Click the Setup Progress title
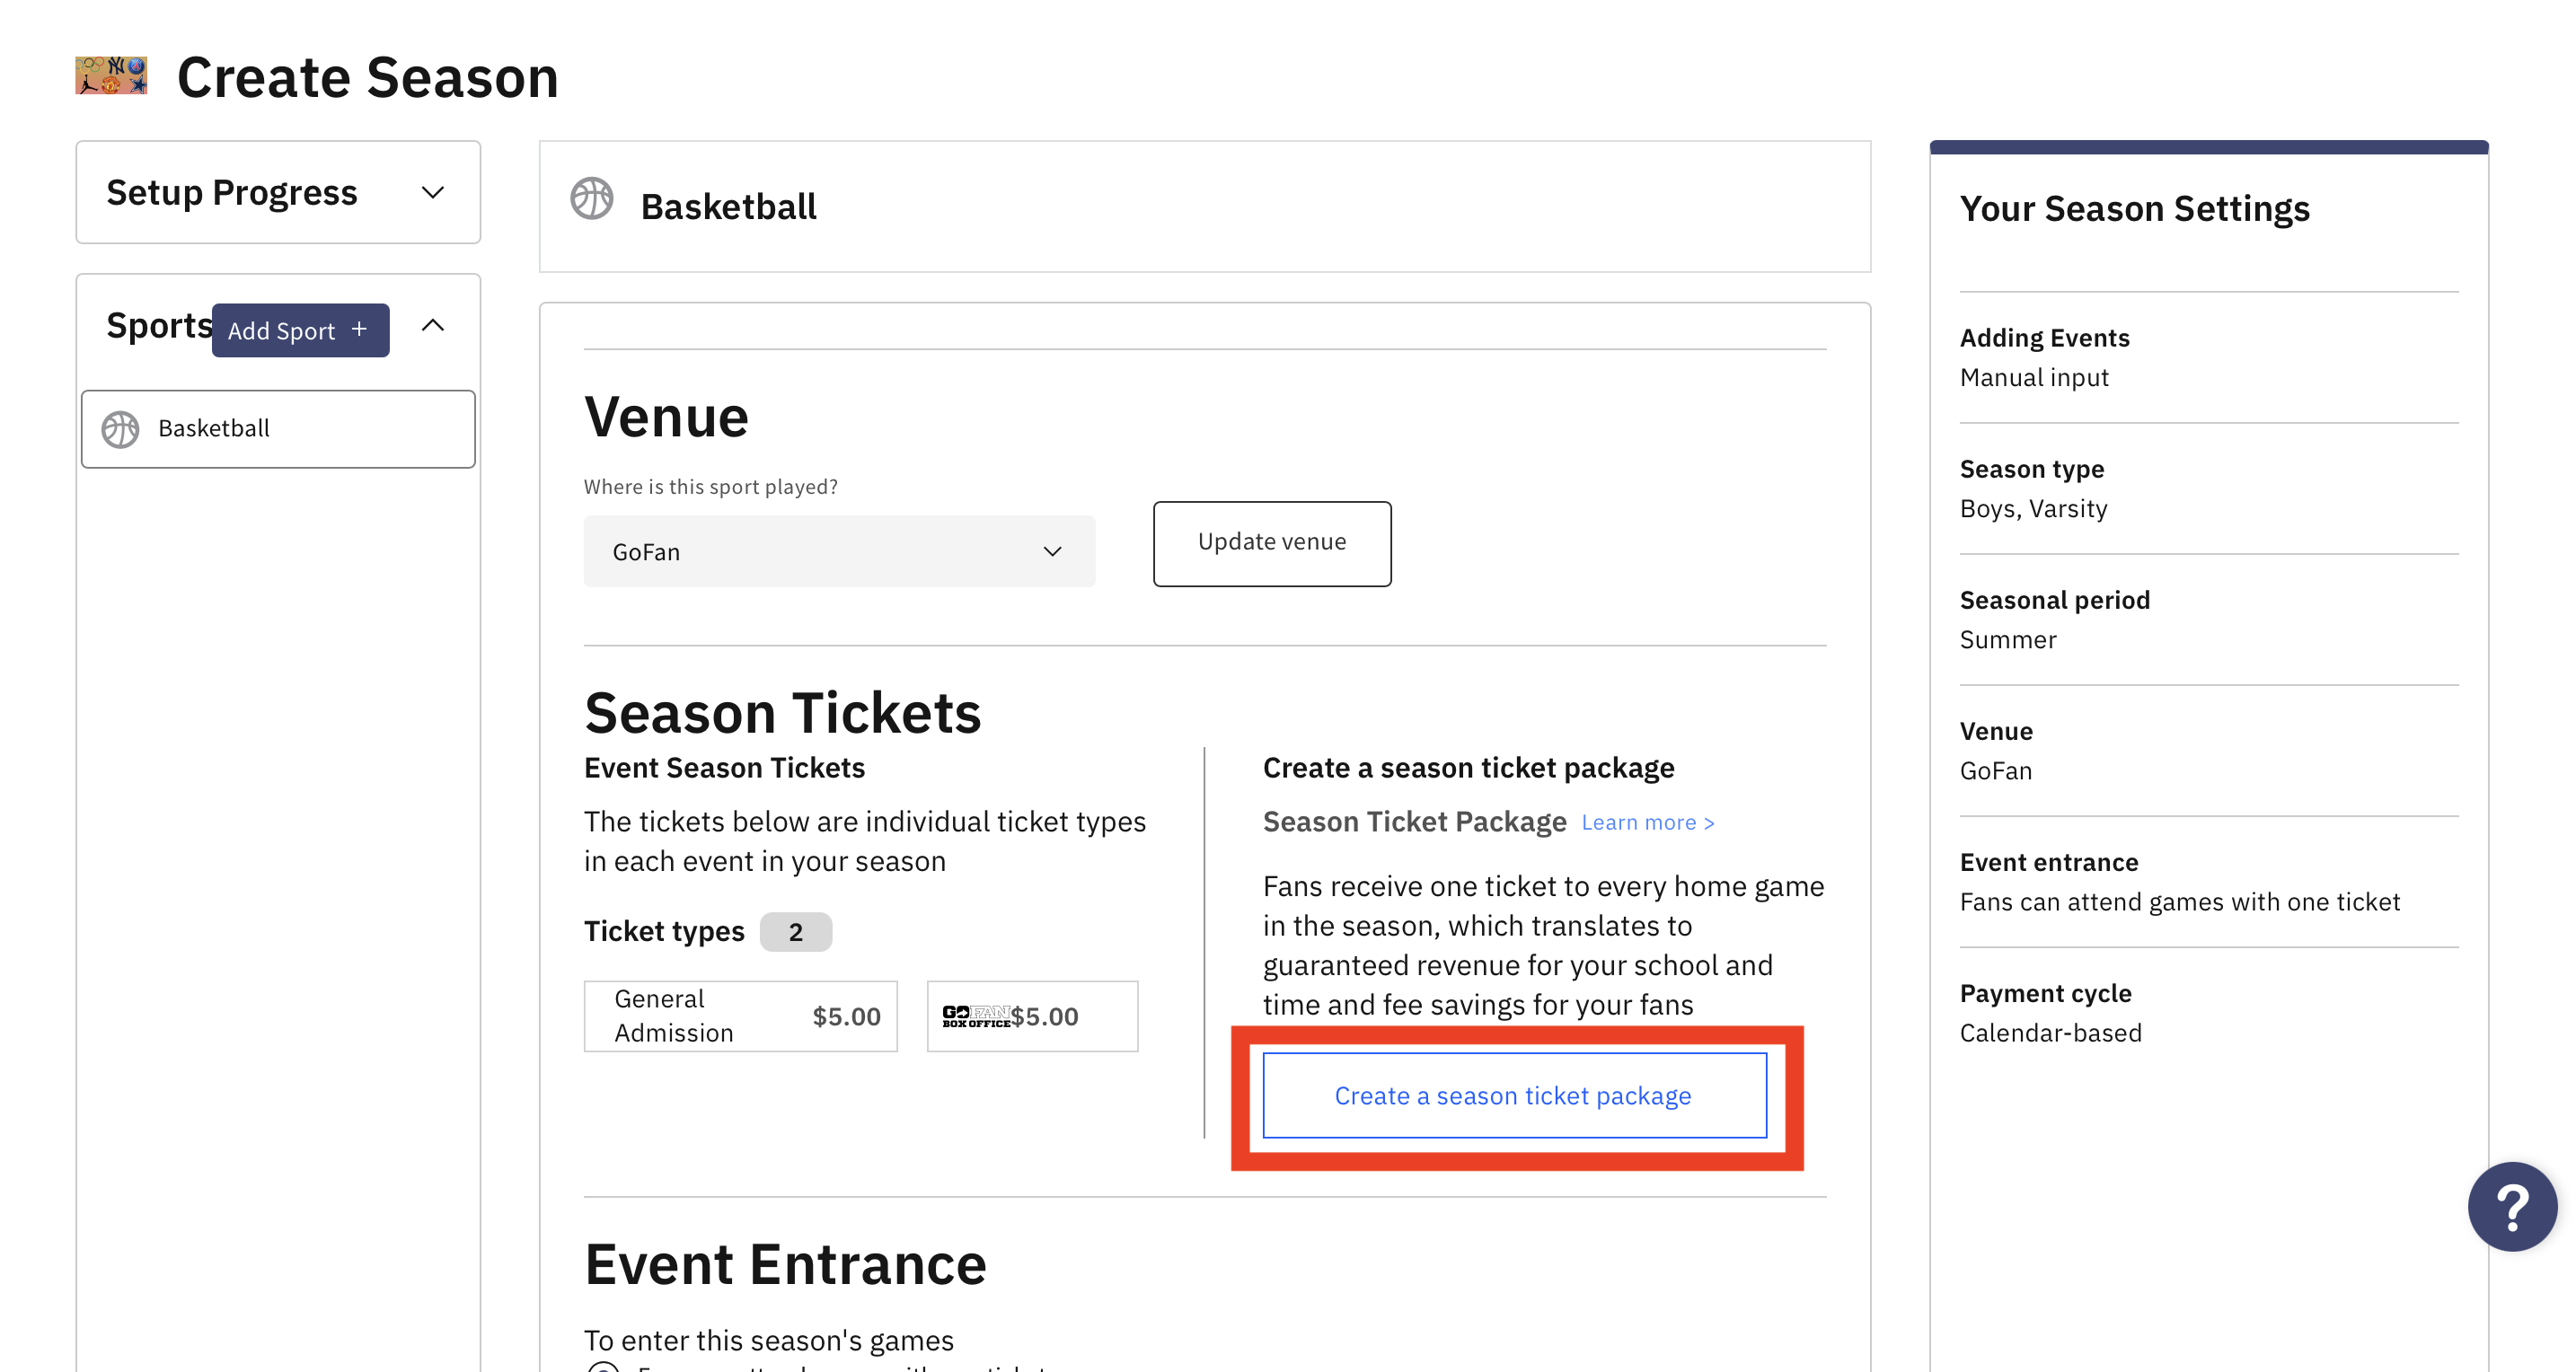2576x1372 pixels. [x=232, y=192]
